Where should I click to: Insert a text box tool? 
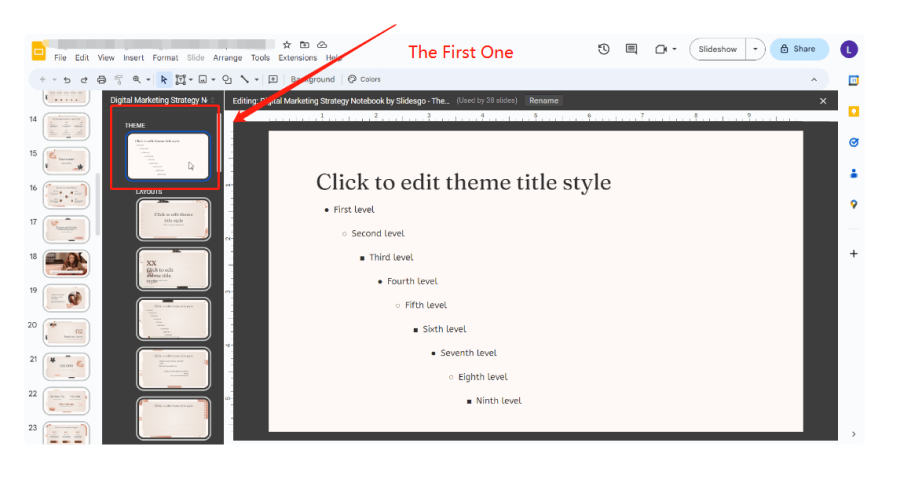point(181,80)
